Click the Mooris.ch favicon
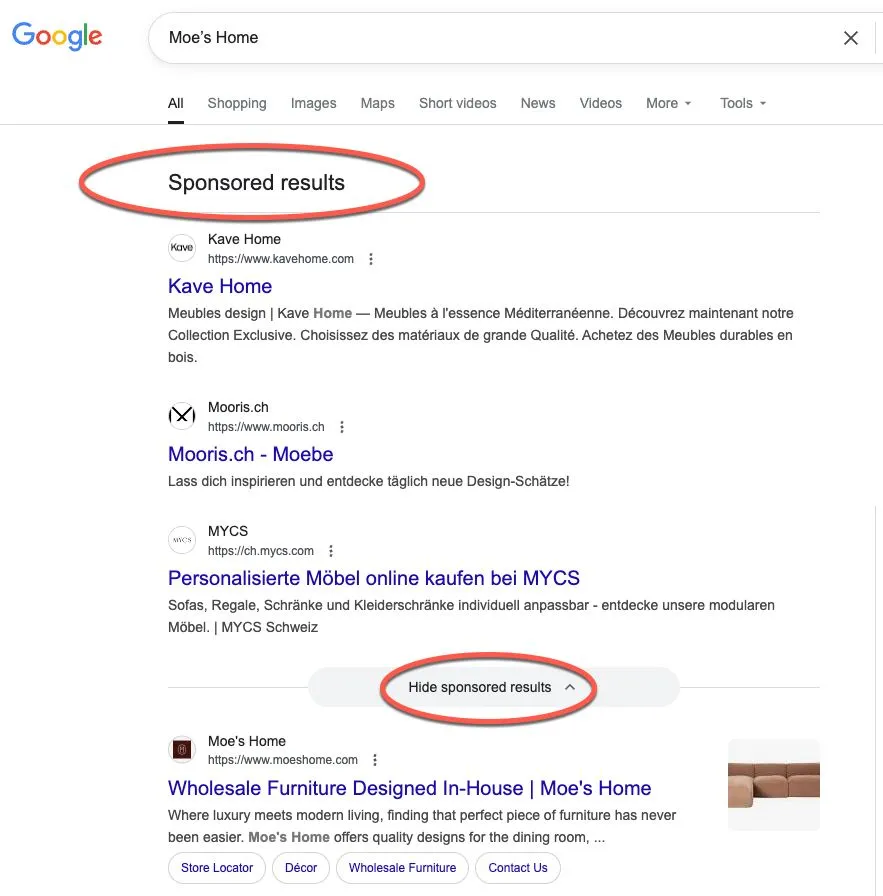Image resolution: width=883 pixels, height=896 pixels. [182, 416]
